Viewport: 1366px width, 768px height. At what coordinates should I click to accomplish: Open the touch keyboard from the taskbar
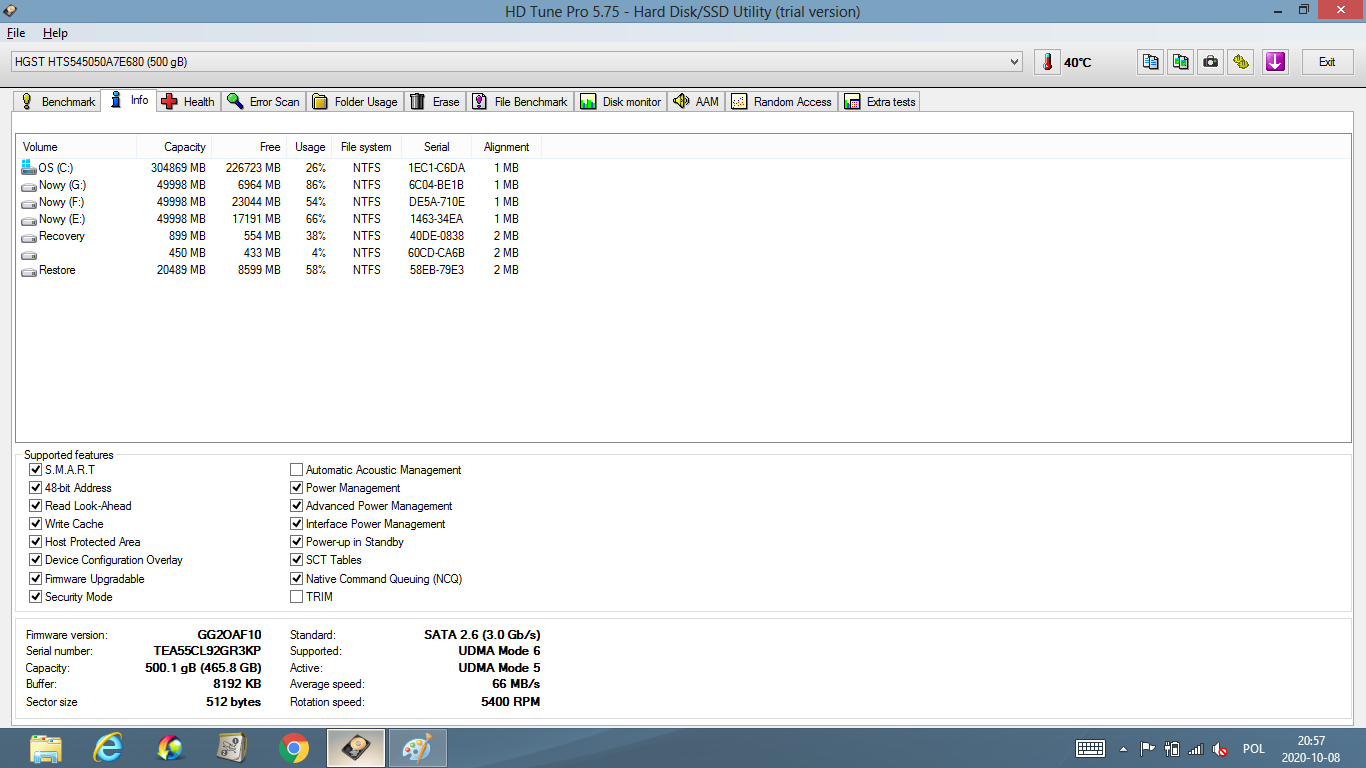coord(1090,748)
